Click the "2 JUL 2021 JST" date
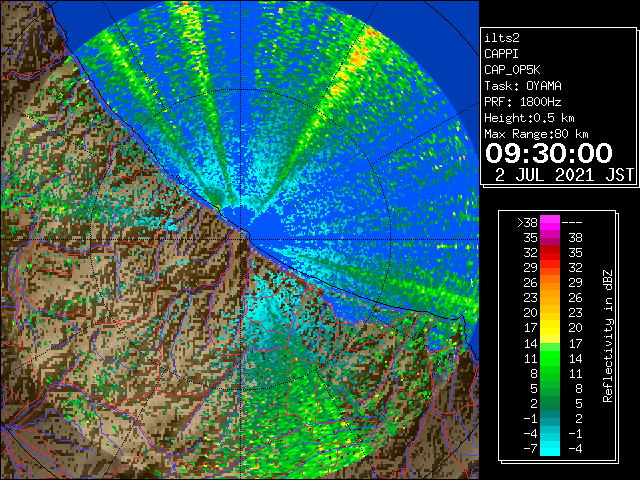 coord(564,175)
